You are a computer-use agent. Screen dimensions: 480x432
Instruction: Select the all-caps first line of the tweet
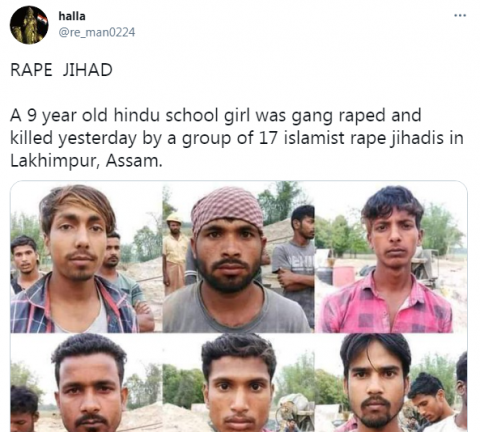(x=61, y=70)
